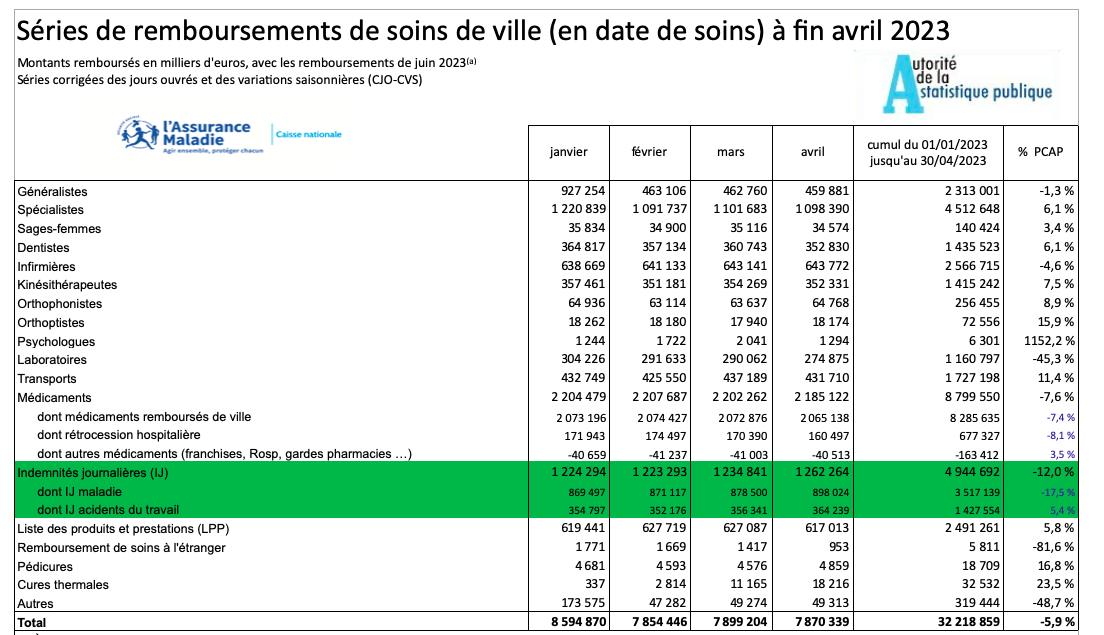Image resolution: width=1104 pixels, height=635 pixels.
Task: Select the 'janvier' column header
Action: click(568, 151)
